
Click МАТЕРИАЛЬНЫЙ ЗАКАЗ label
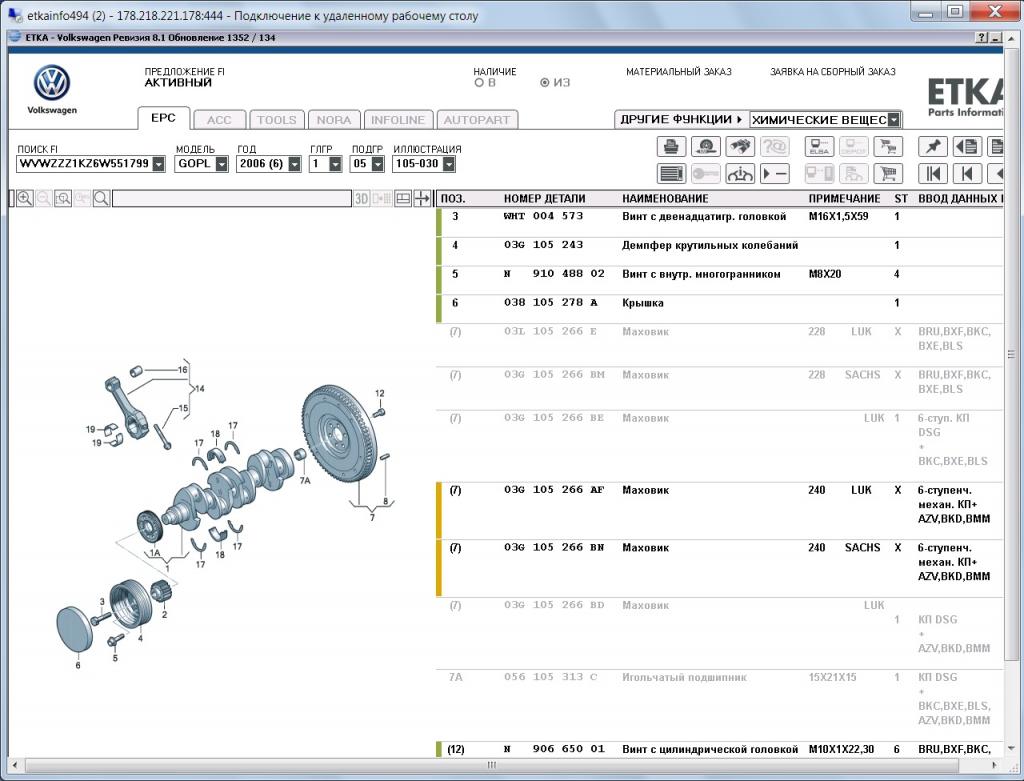pos(679,72)
